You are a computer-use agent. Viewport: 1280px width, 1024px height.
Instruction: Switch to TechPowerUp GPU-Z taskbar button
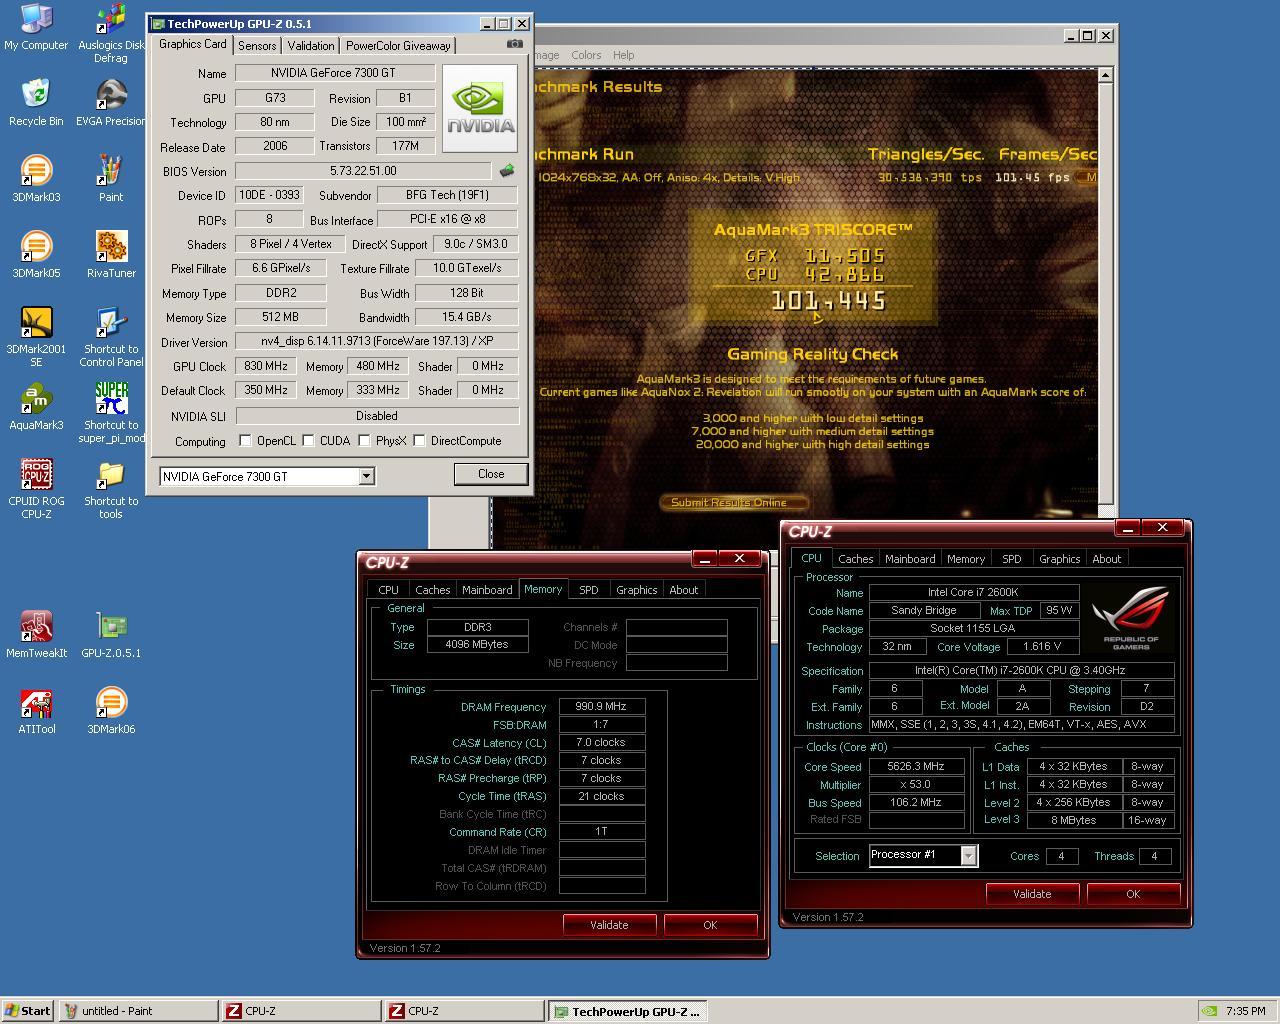tap(627, 1011)
